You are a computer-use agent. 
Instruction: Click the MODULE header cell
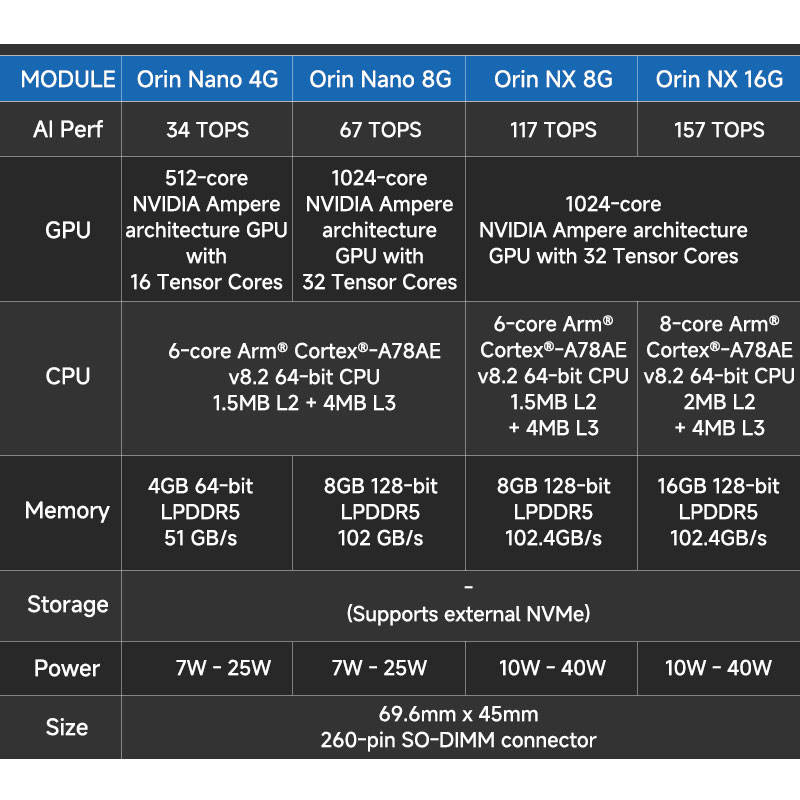tap(60, 79)
